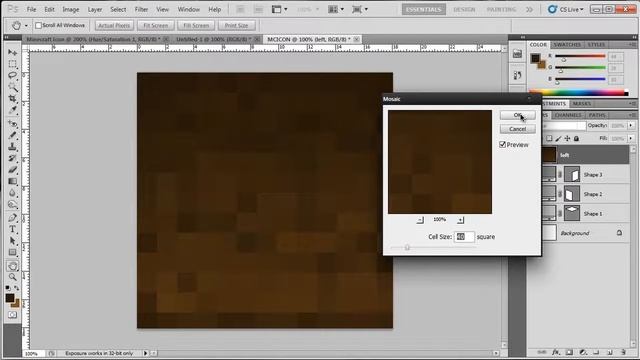Image resolution: width=640 pixels, height=360 pixels.
Task: Select the Horizontal Type tool
Action: click(13, 229)
